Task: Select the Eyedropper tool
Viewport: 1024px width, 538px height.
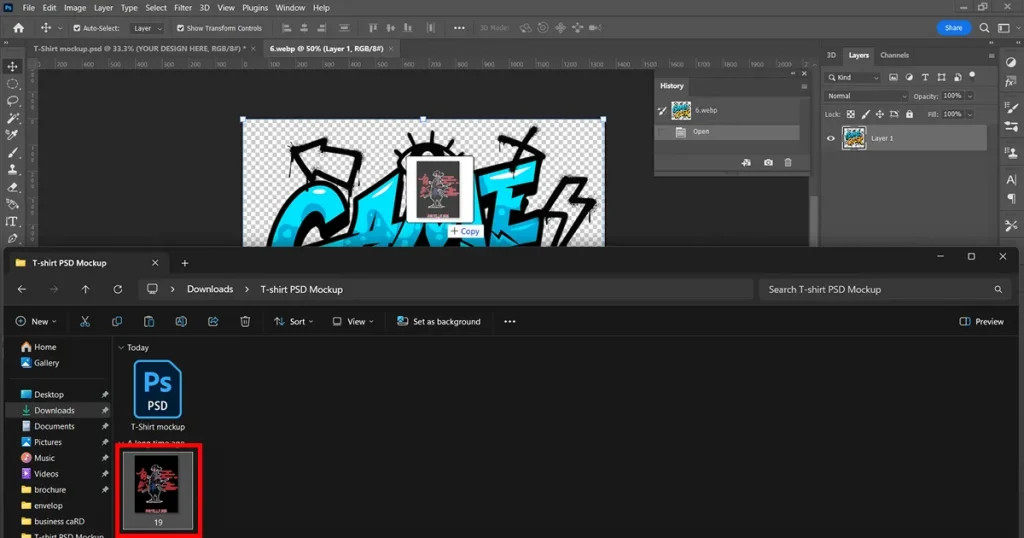Action: click(12, 135)
